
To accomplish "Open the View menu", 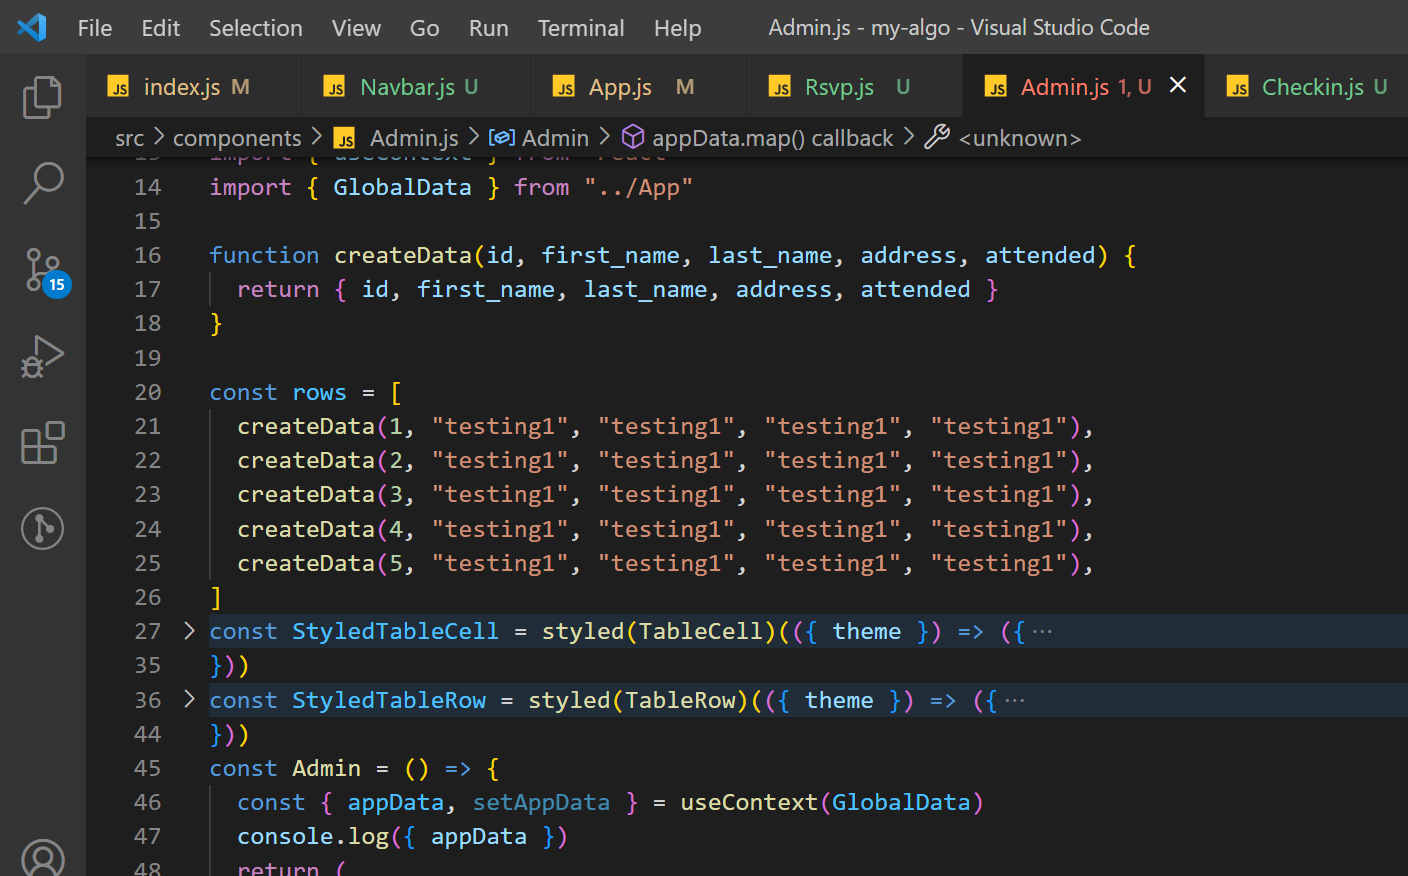I will pos(356,28).
